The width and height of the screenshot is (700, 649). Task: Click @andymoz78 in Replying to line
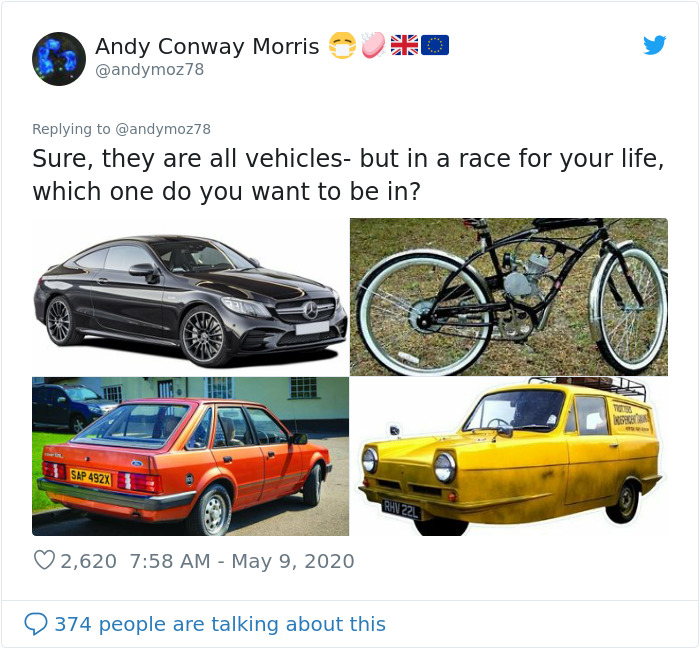163,129
